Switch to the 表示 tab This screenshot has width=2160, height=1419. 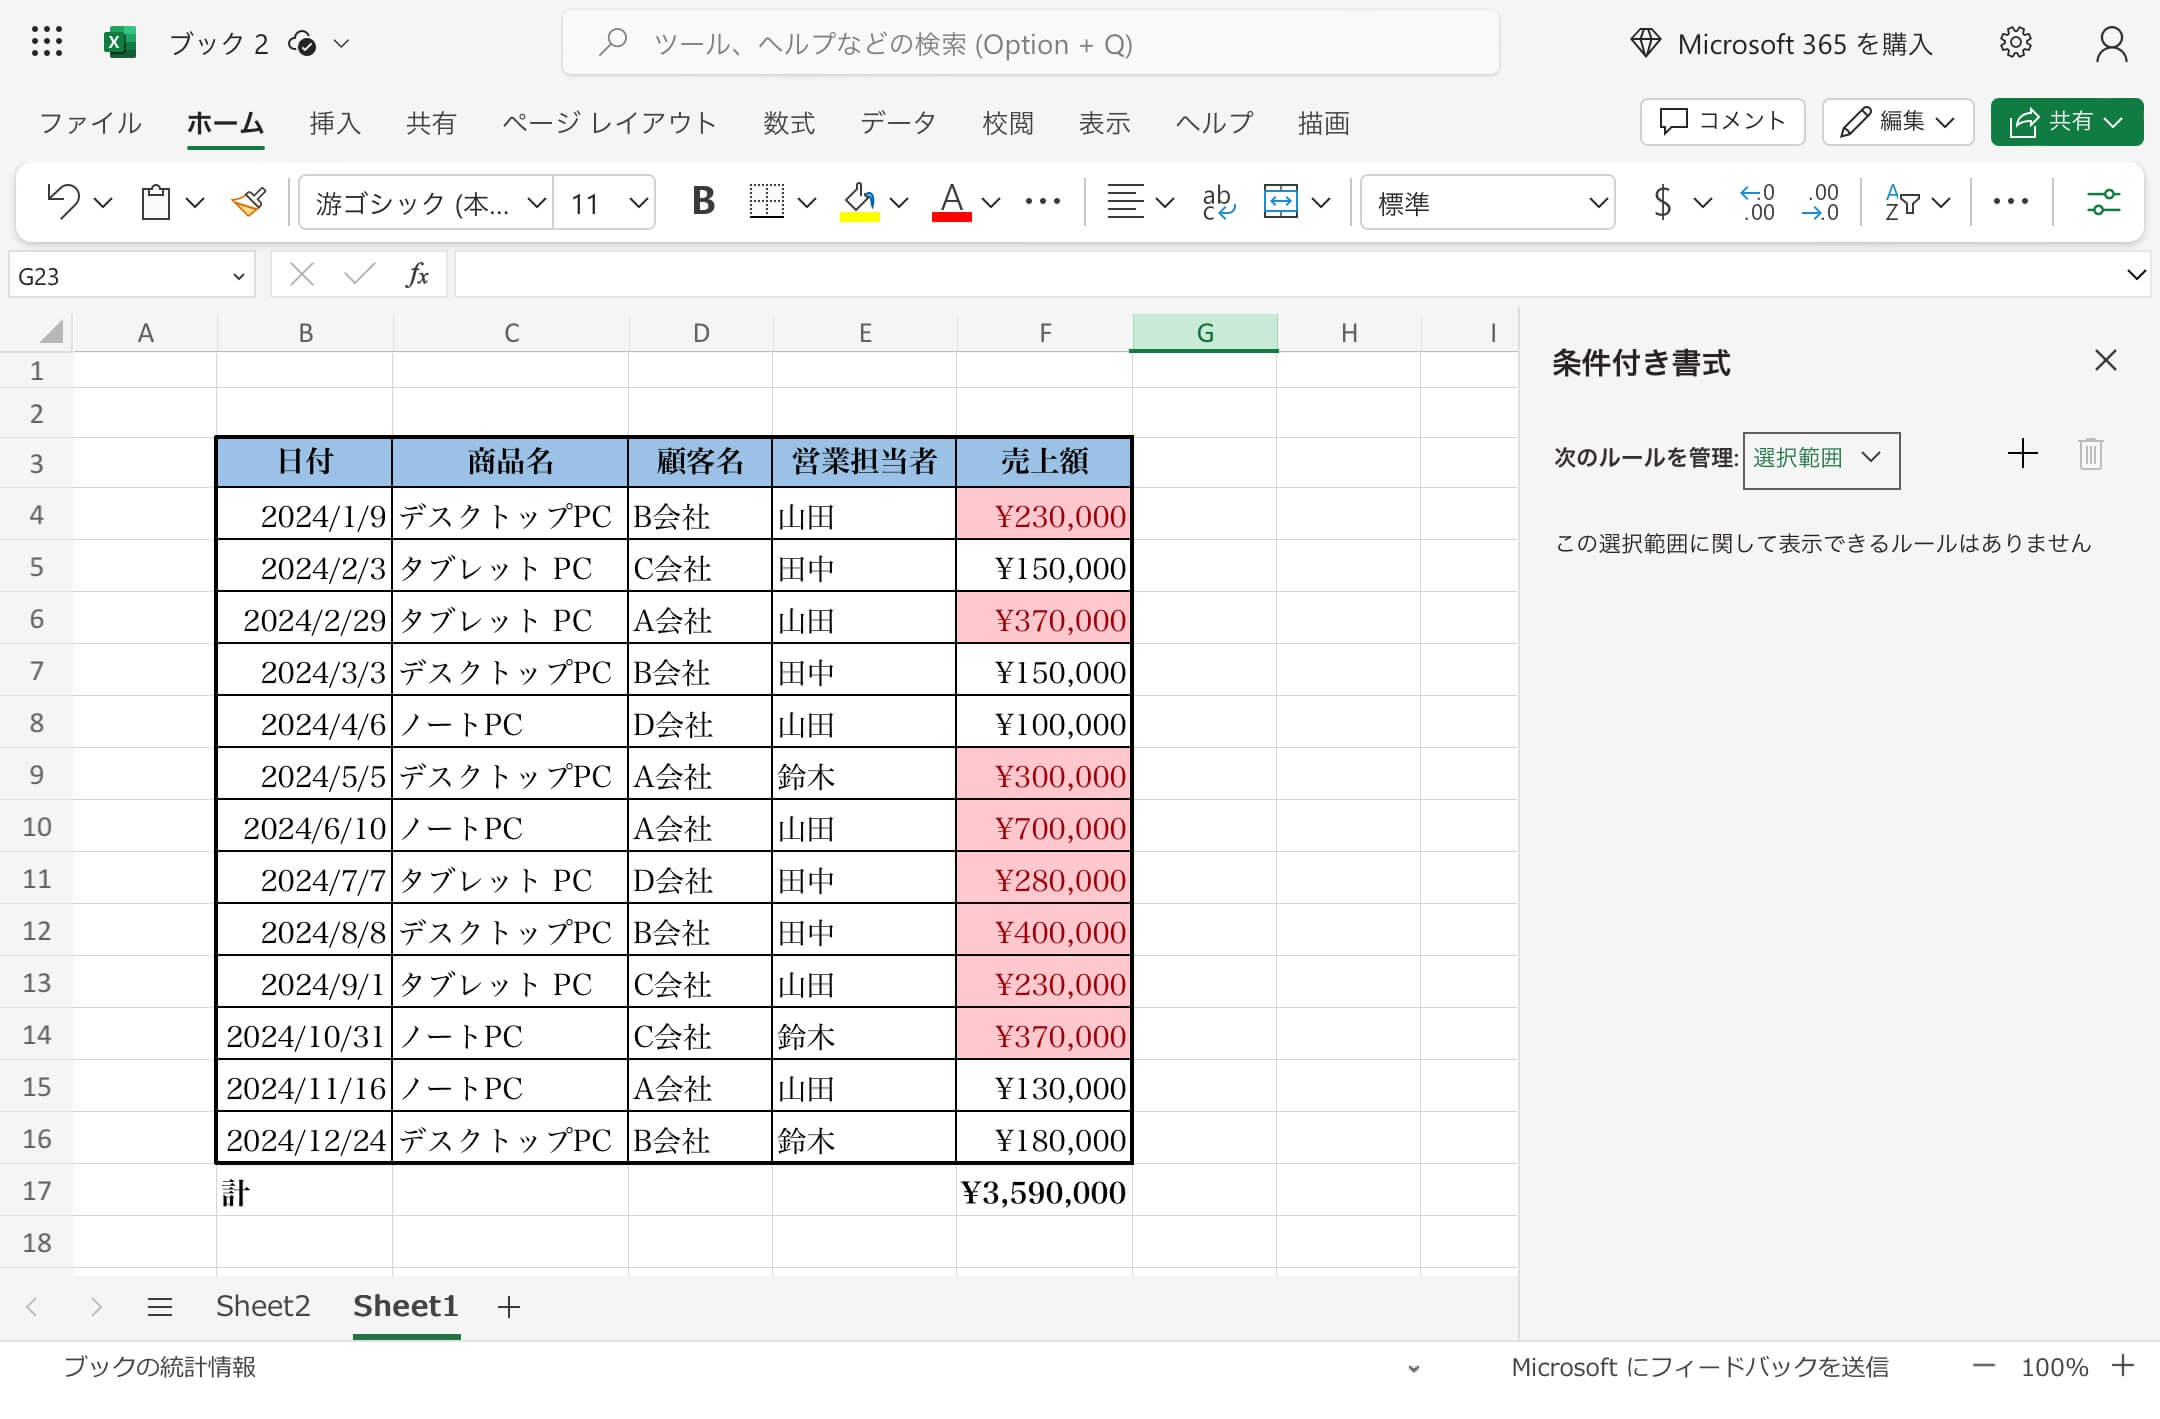click(1104, 122)
